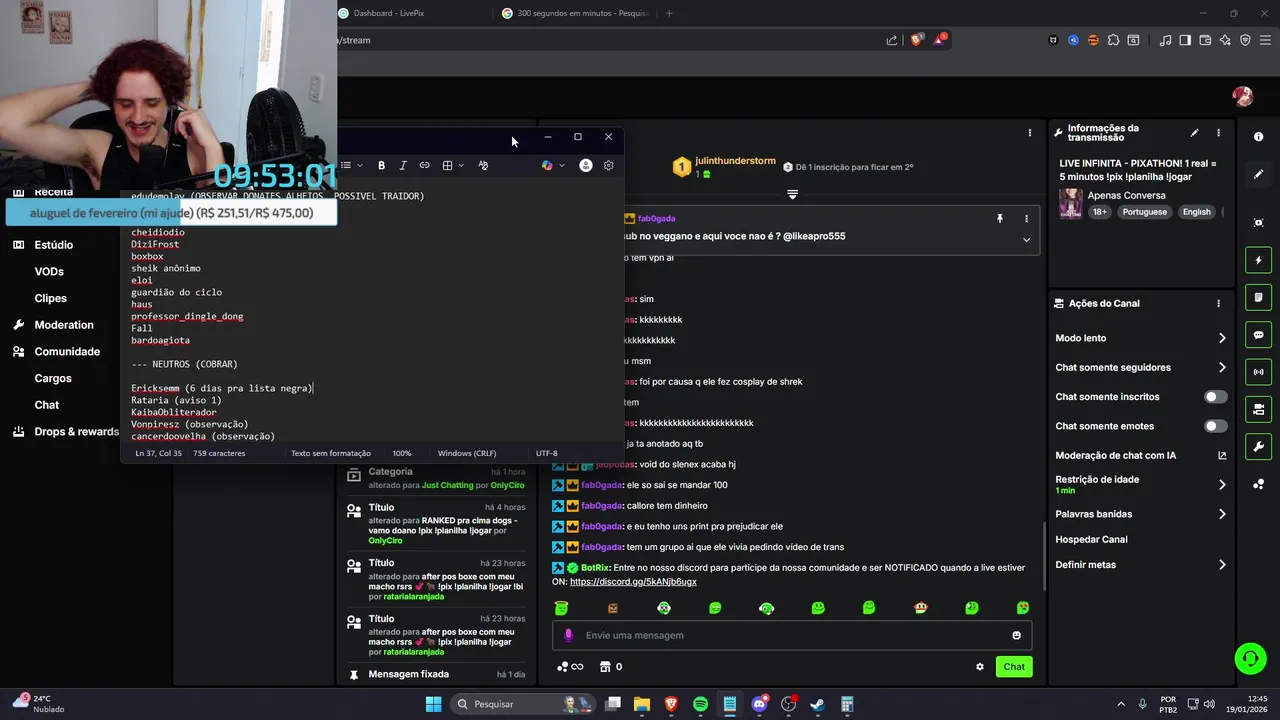Click the document note icon in right rail
The height and width of the screenshot is (720, 1280).
coord(1259,298)
